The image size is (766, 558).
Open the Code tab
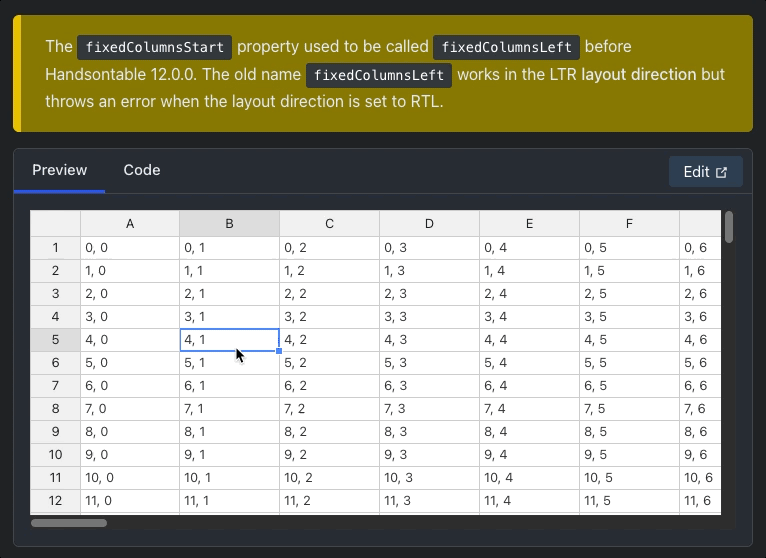pos(142,170)
